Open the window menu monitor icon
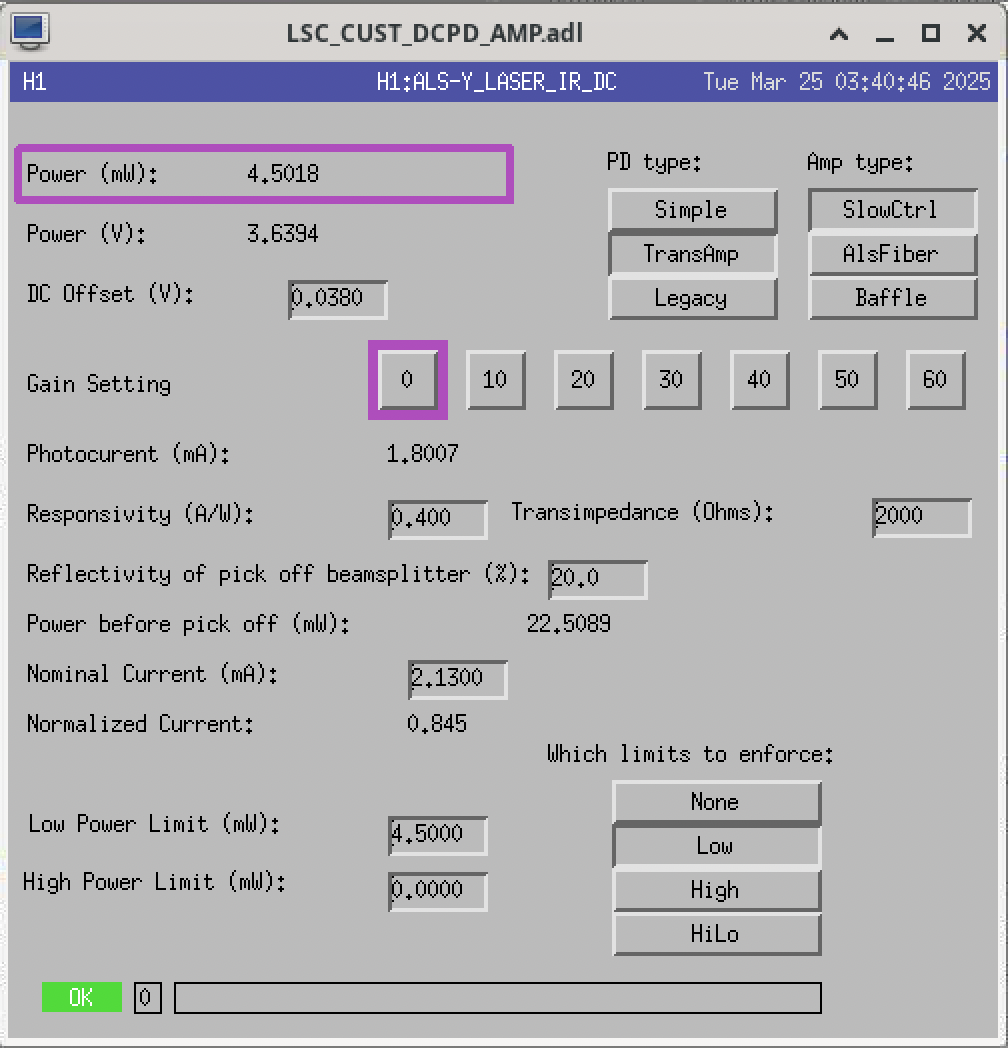The image size is (1008, 1048). tap(31, 31)
